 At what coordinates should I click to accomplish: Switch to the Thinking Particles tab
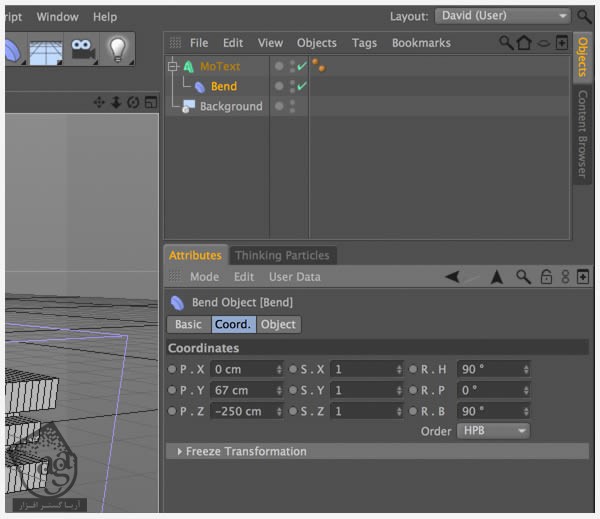(x=281, y=255)
